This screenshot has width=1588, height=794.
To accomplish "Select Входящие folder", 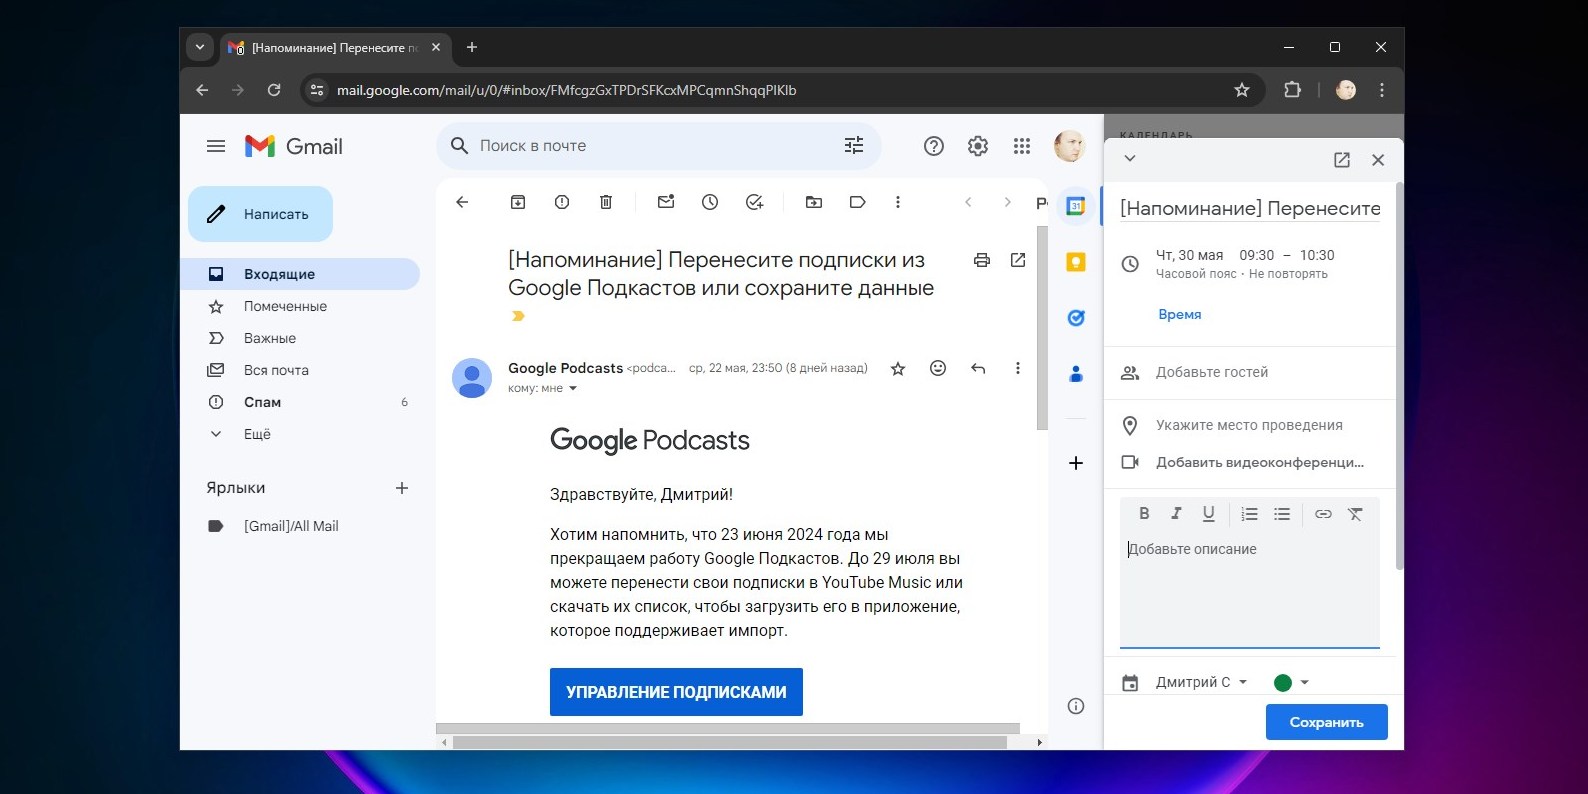I will (x=300, y=274).
